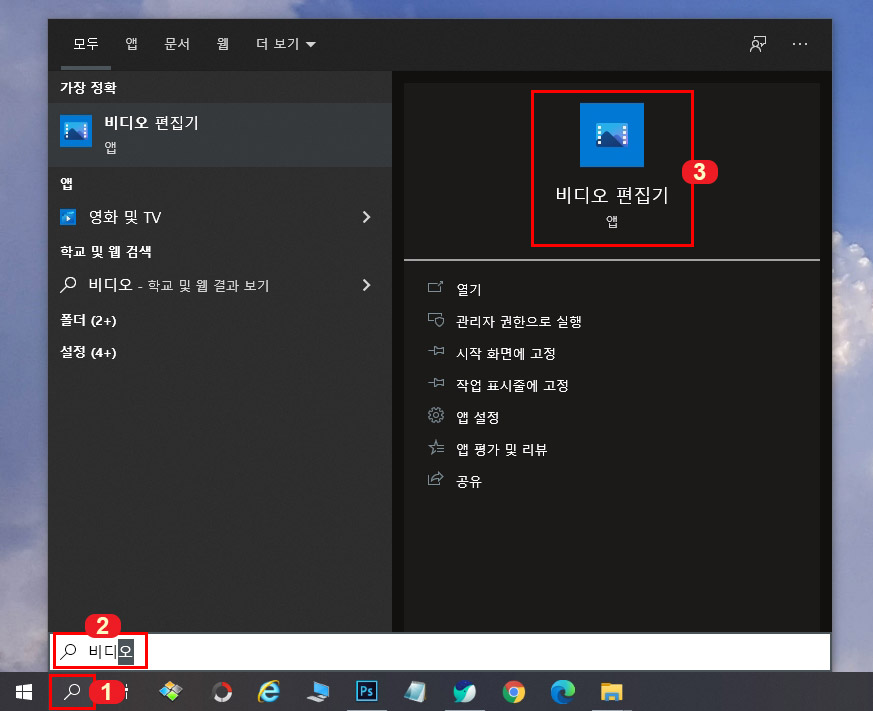Expand the 더 보기 dropdown
Screen dimensions: 873x711
click(283, 44)
